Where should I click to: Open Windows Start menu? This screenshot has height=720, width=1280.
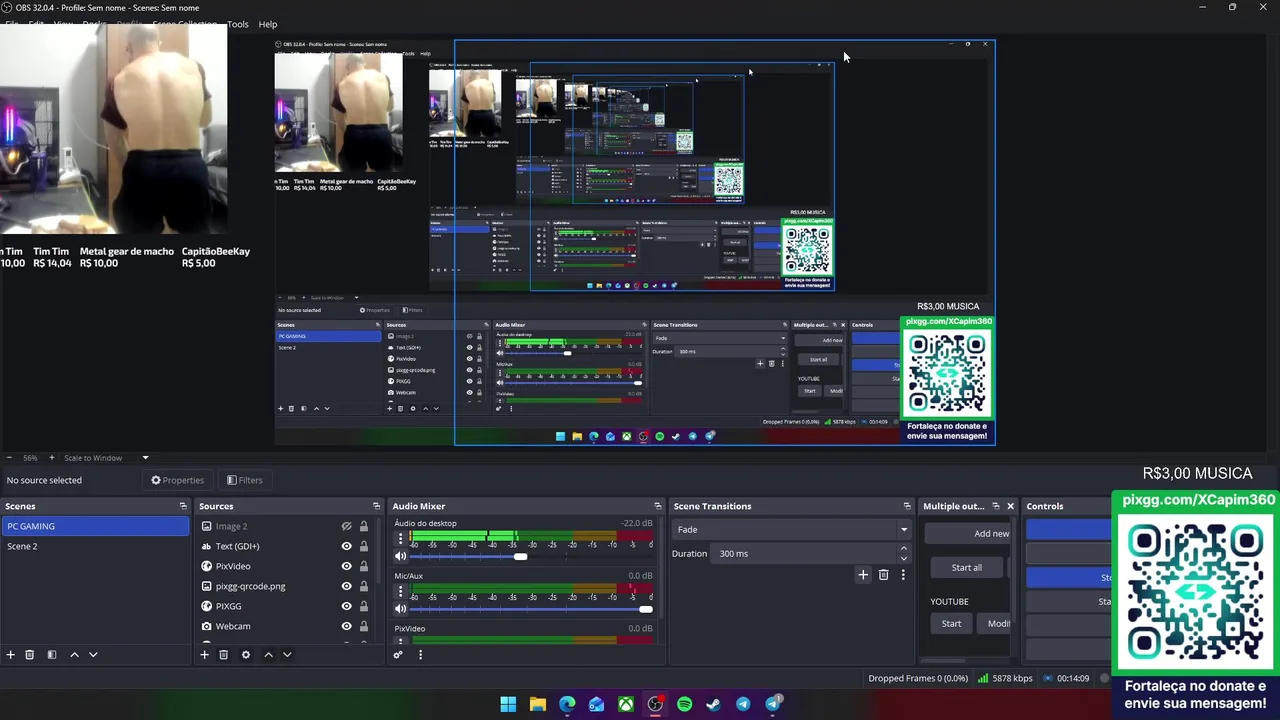pyautogui.click(x=508, y=704)
